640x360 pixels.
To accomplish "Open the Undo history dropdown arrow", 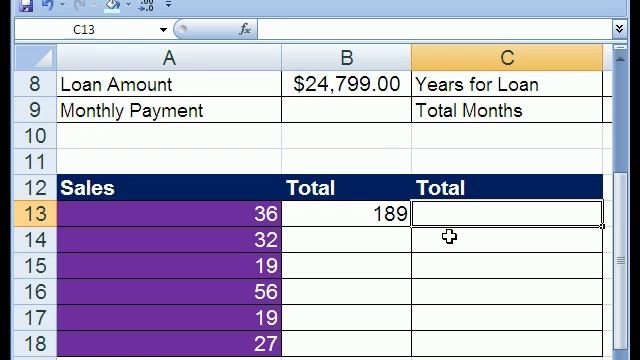I will [62, 5].
